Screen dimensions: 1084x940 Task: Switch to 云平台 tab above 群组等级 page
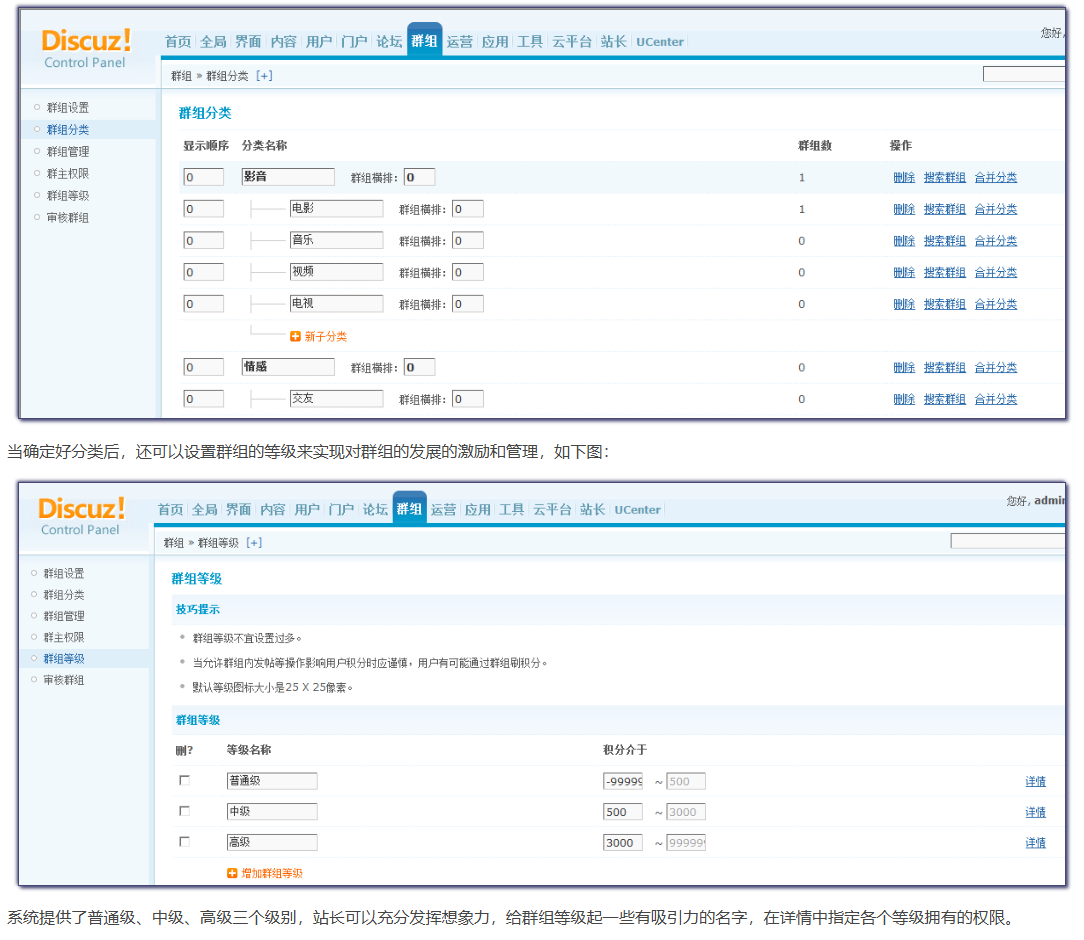coord(552,510)
